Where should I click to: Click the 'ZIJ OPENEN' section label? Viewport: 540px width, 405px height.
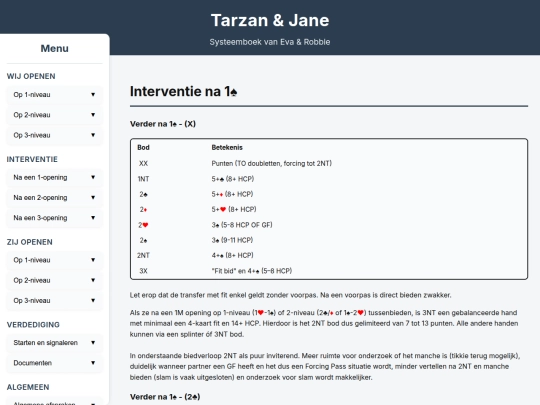(x=30, y=242)
